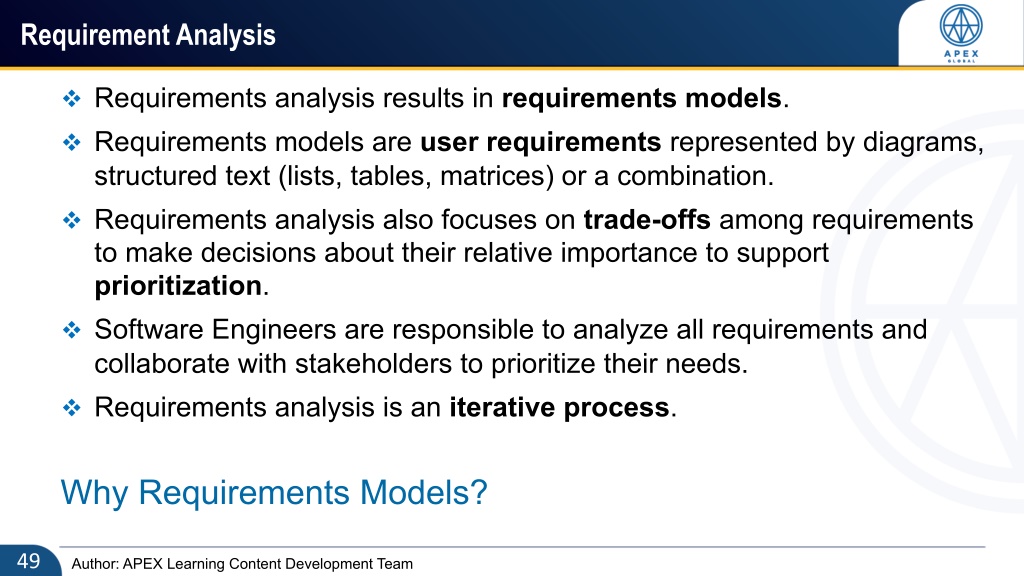Image resolution: width=1024 pixels, height=576 pixels.
Task: Click the bold 'prioritization' word
Action: (x=178, y=286)
